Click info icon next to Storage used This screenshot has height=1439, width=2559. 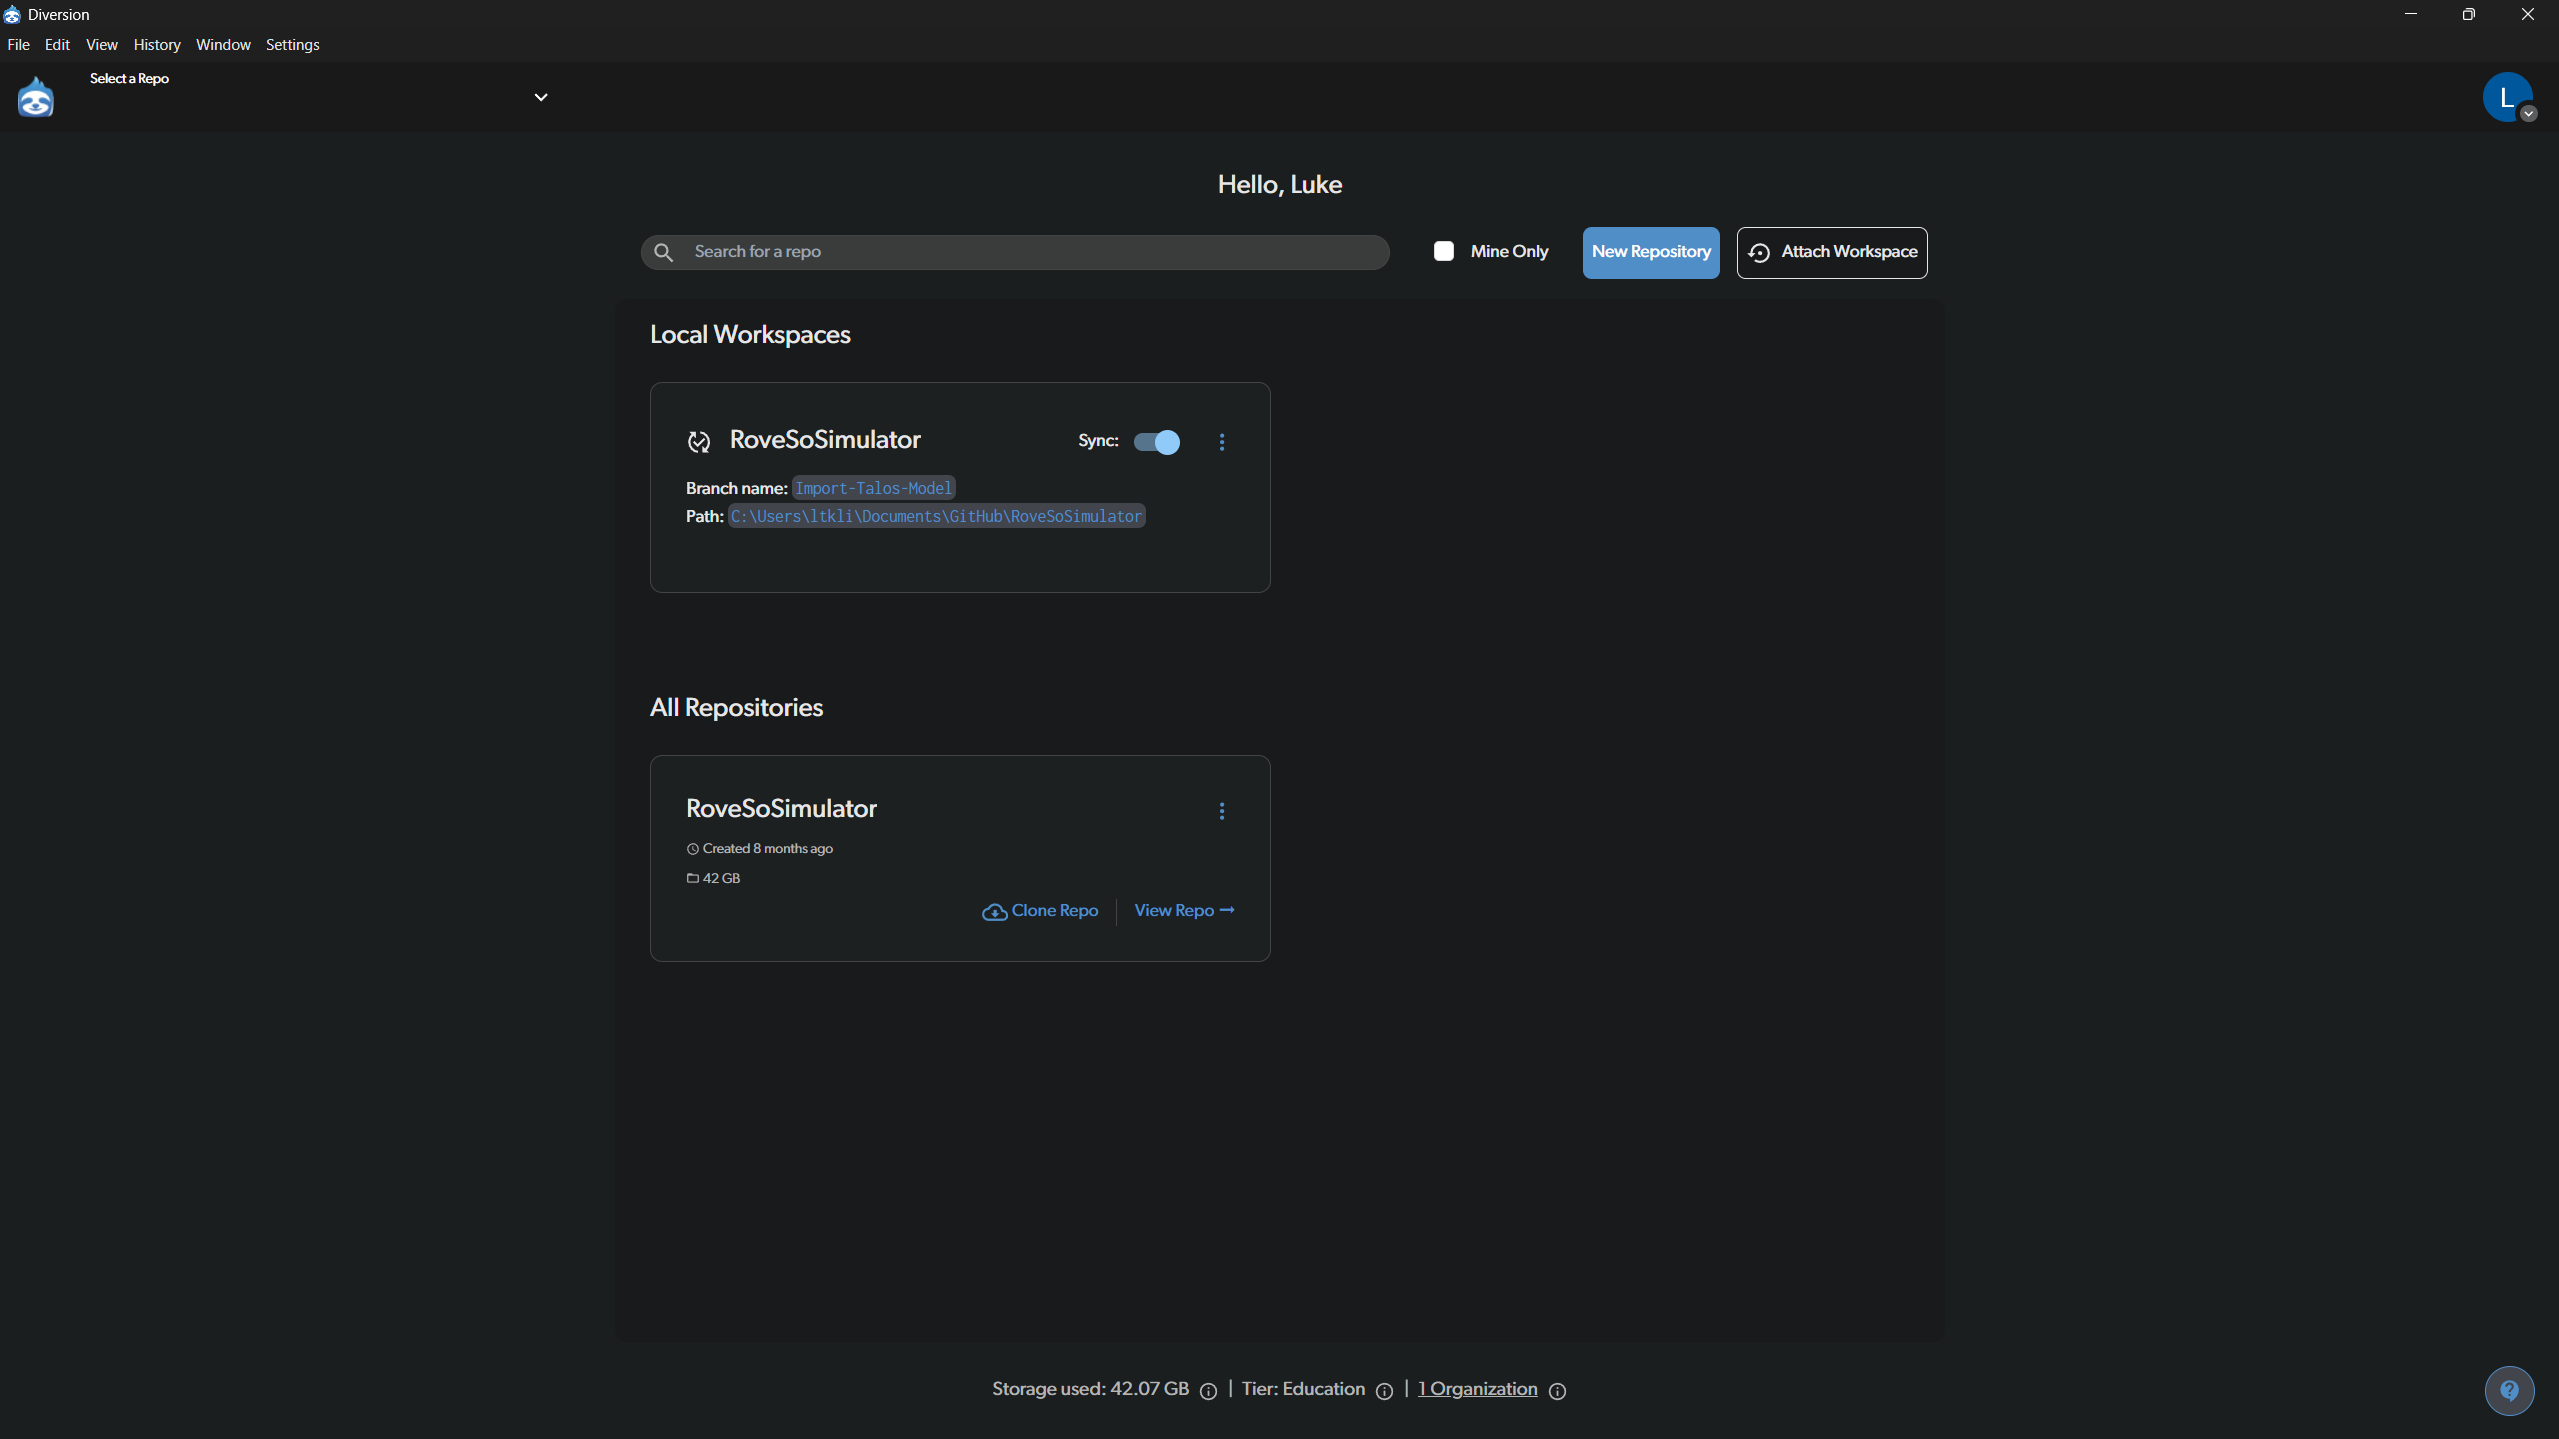click(x=1208, y=1391)
